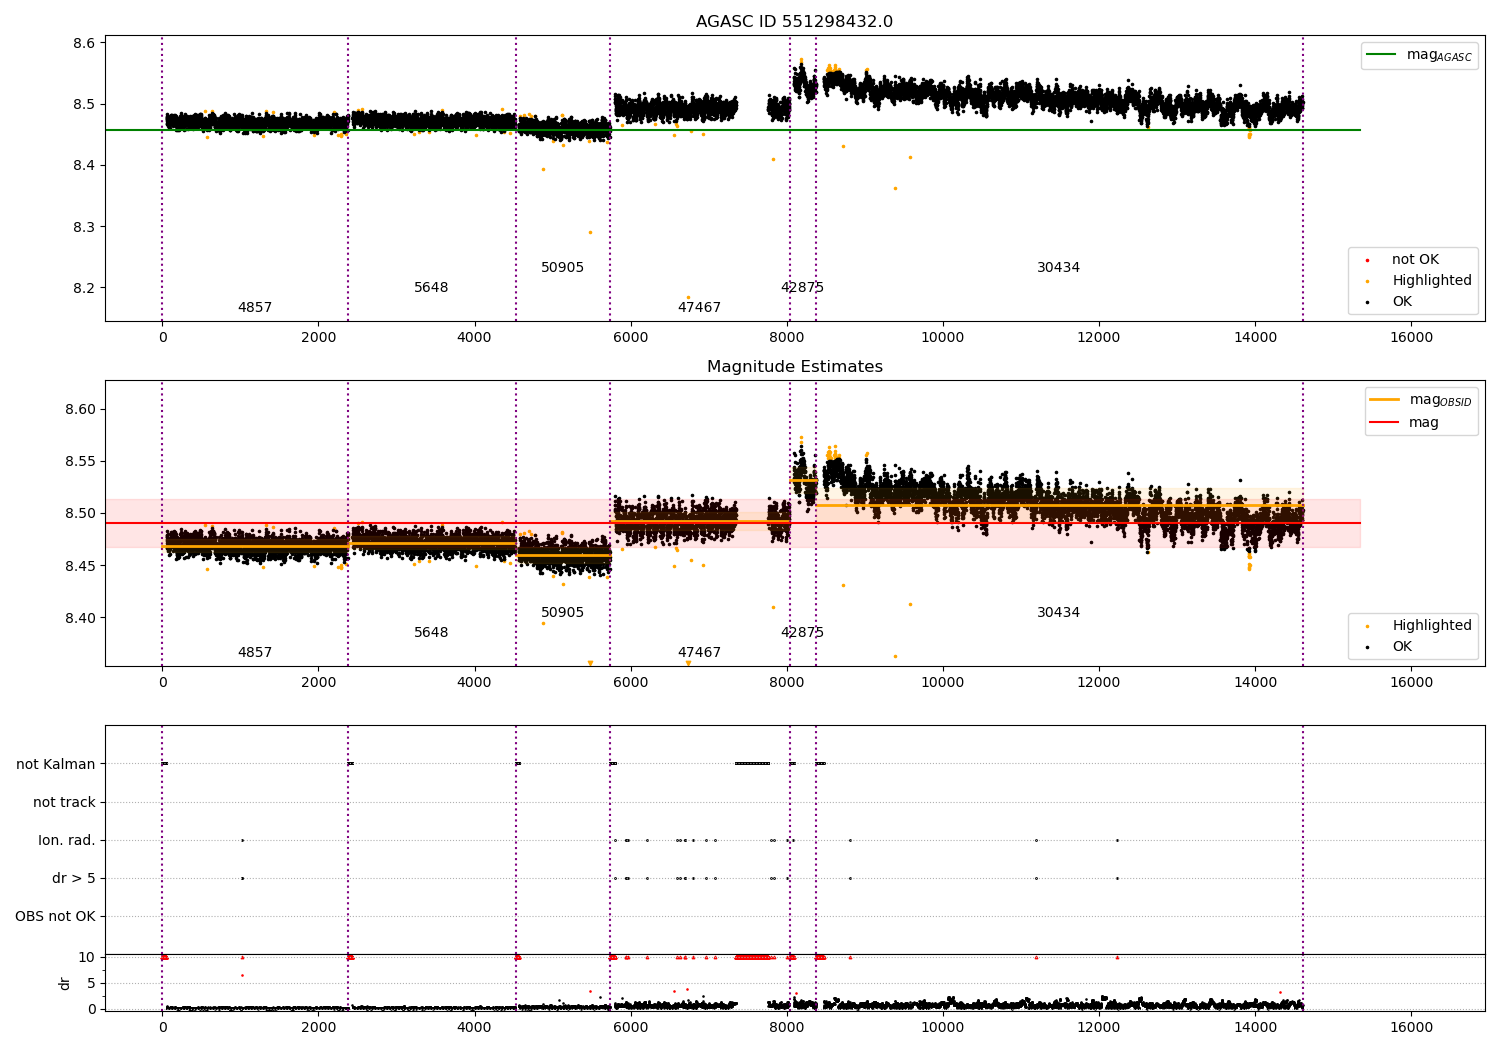This screenshot has width=1500, height=1050.
Task: Click obsid label '47467' in the AGASC plot
Action: 699,308
